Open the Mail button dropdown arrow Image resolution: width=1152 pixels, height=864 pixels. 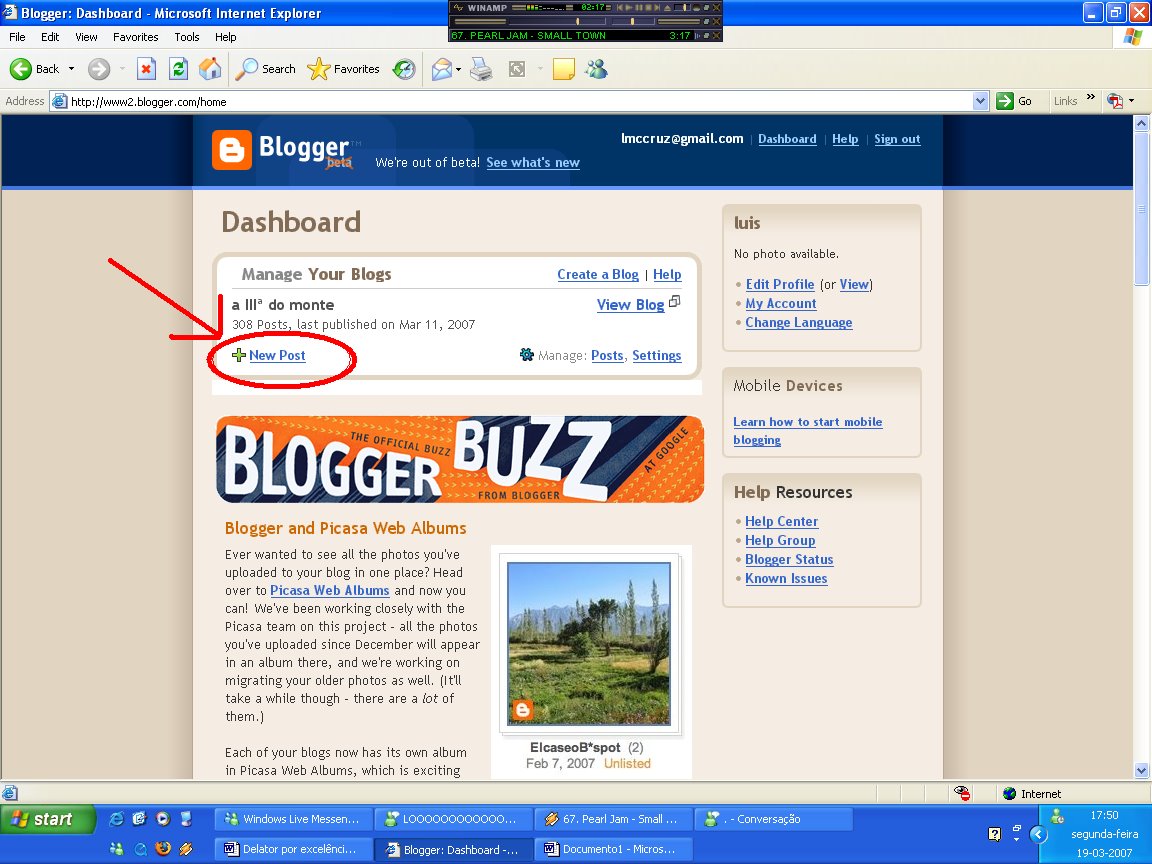pos(458,70)
